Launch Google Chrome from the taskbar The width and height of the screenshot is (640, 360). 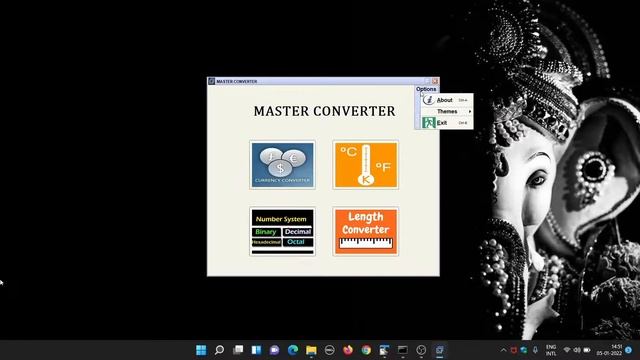tap(366, 350)
